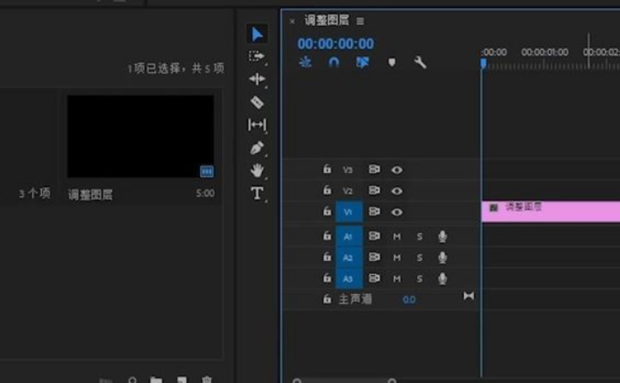Mute audio track A2

397,258
